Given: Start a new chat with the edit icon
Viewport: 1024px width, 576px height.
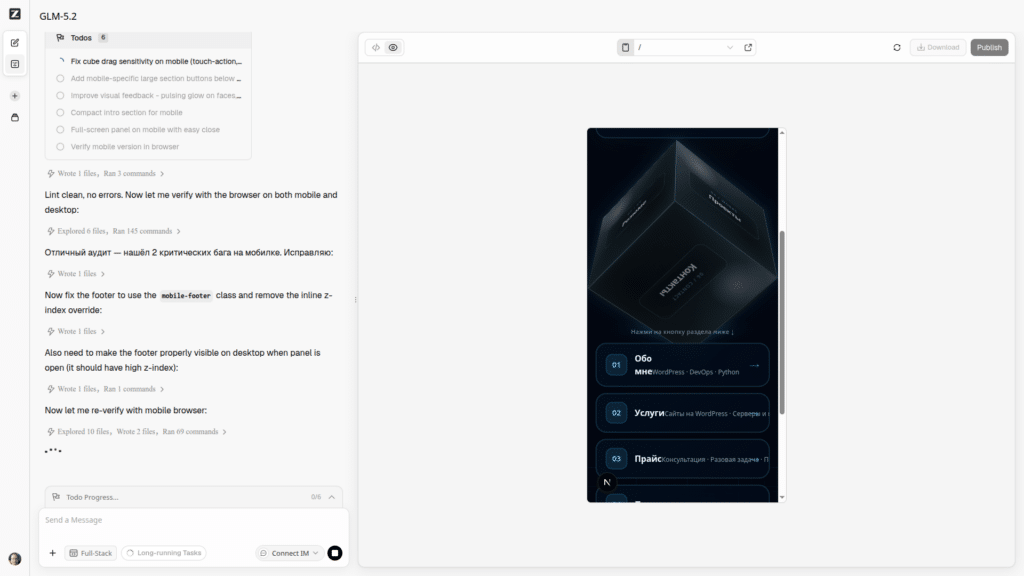Looking at the screenshot, I should pos(14,42).
